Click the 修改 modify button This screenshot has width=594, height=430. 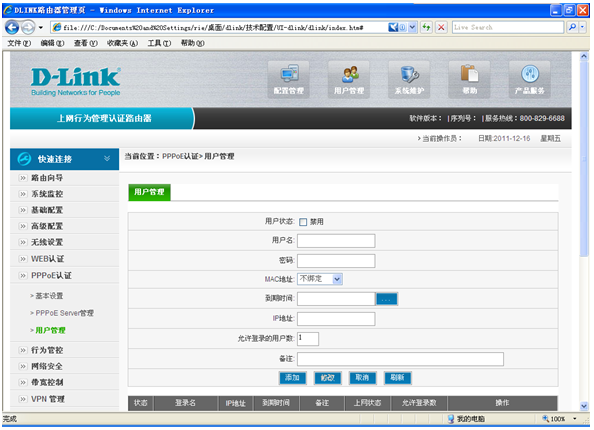(x=328, y=378)
